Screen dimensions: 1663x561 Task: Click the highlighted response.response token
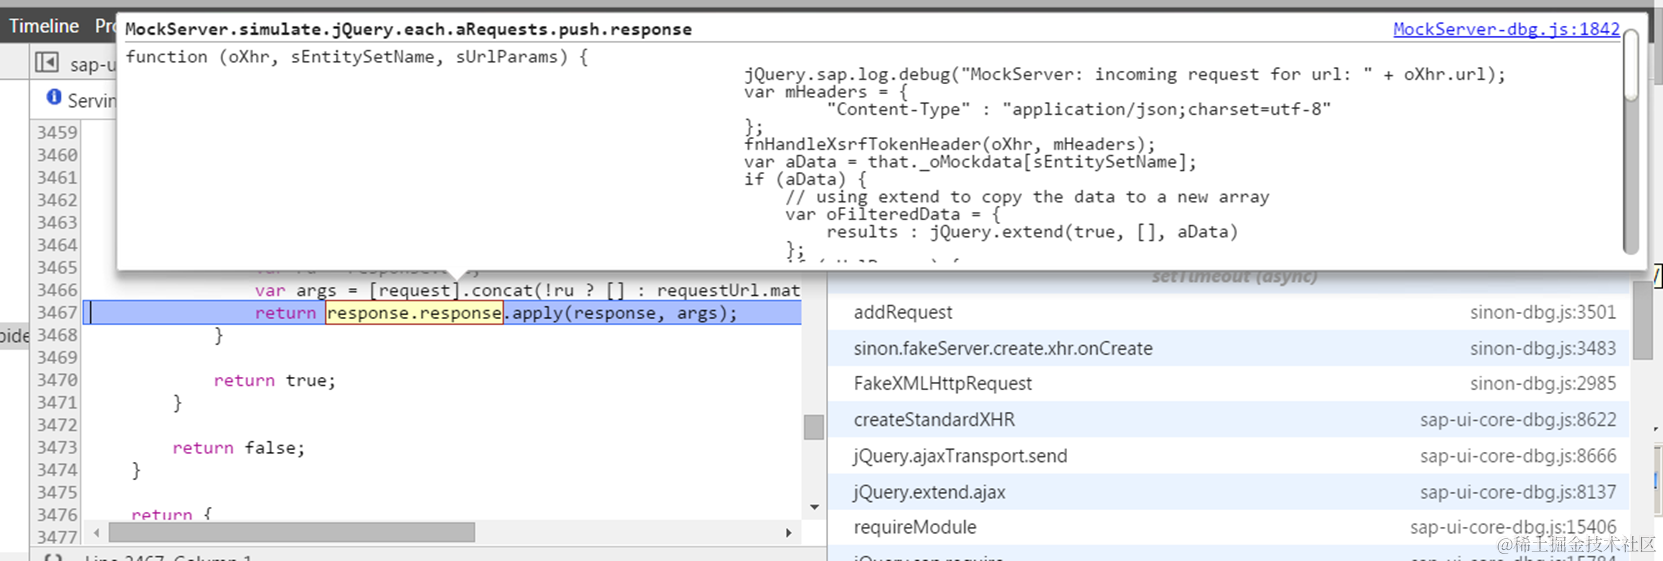(414, 313)
